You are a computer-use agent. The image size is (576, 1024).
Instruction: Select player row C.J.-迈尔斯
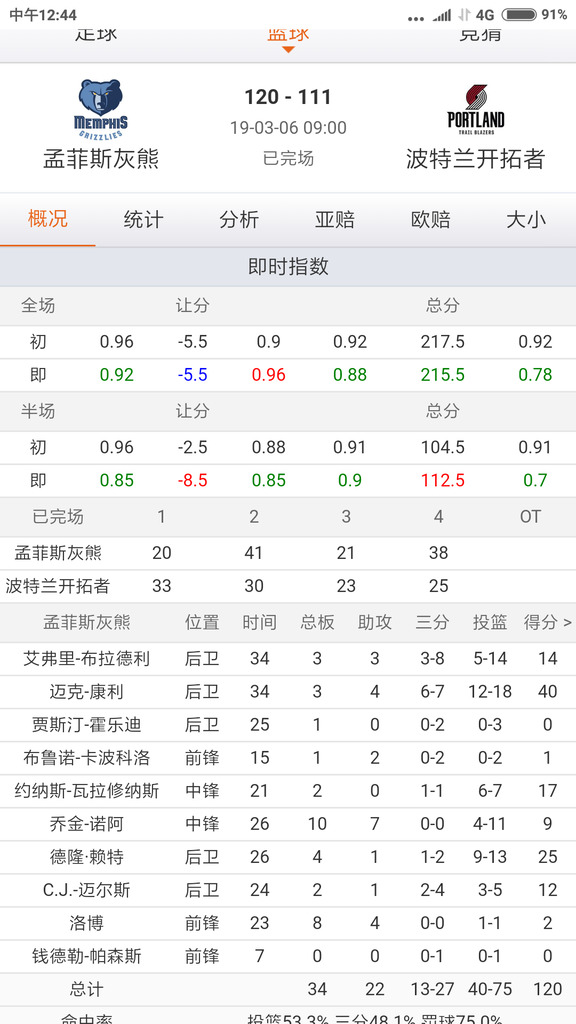coord(288,891)
